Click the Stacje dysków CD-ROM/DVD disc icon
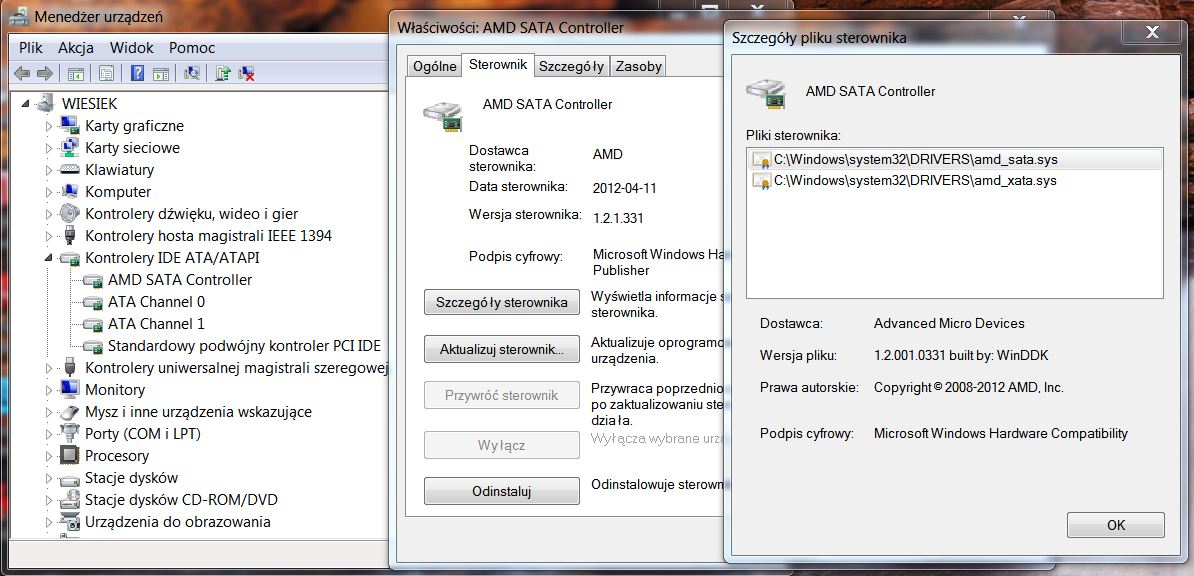 pyautogui.click(x=70, y=500)
